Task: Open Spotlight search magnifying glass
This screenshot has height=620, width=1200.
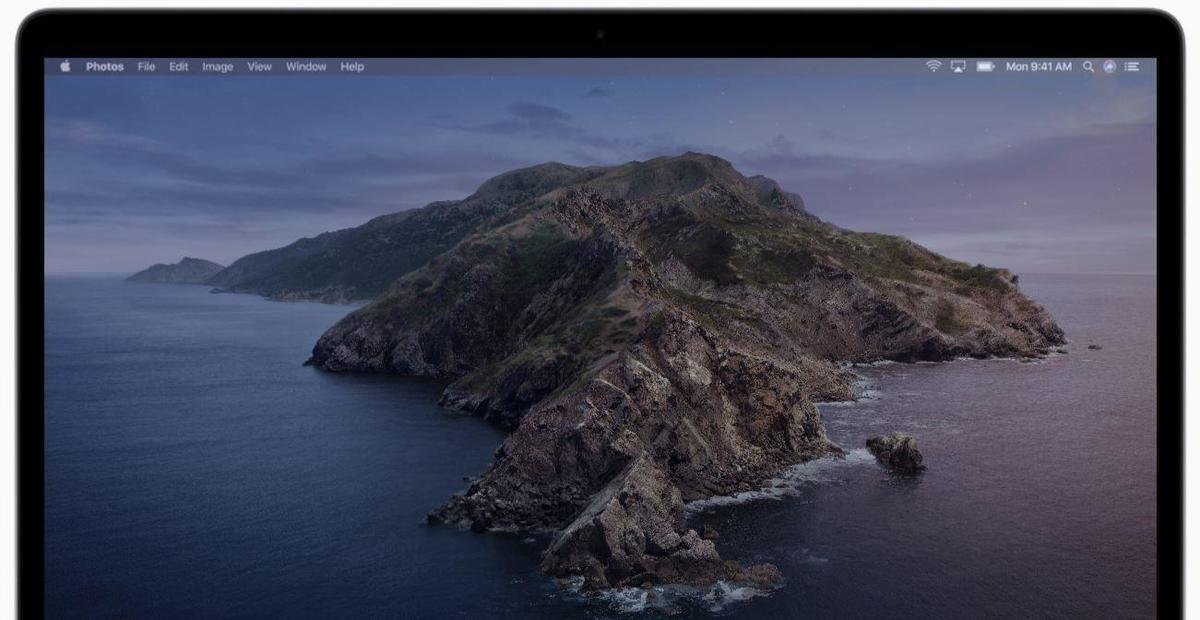Action: (x=1088, y=67)
